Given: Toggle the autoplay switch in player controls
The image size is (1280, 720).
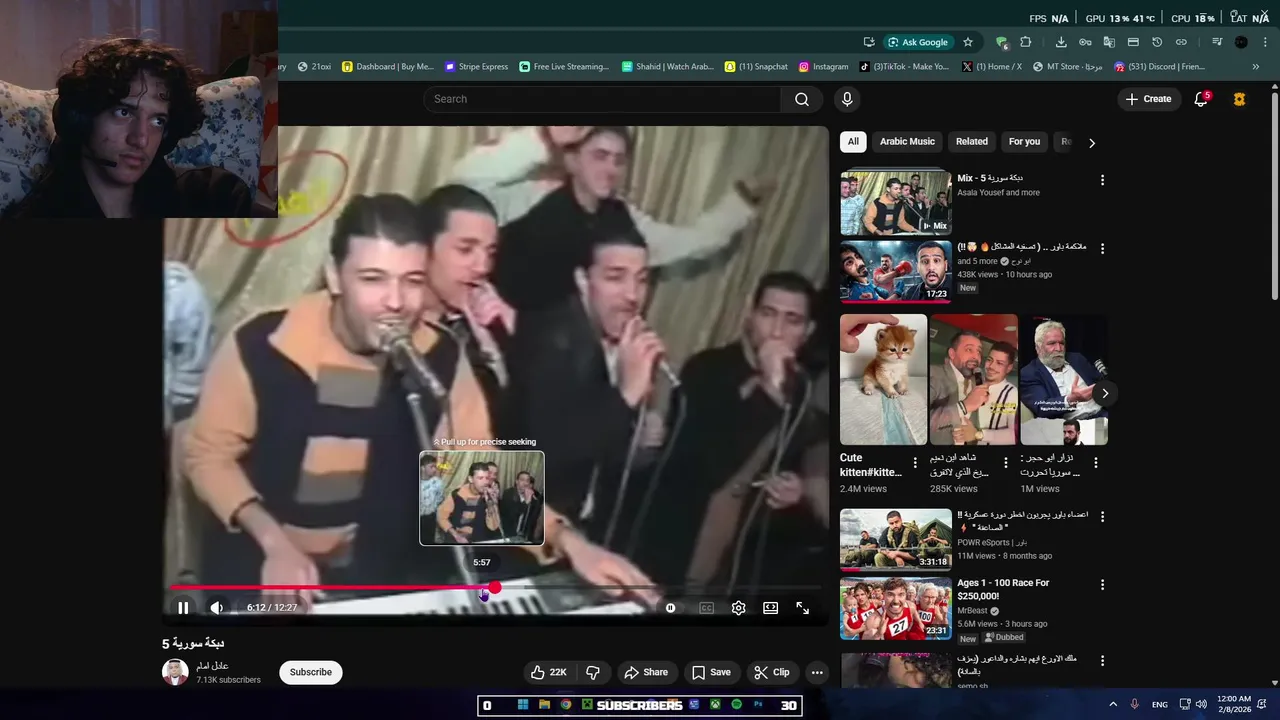Looking at the screenshot, I should click(x=670, y=607).
